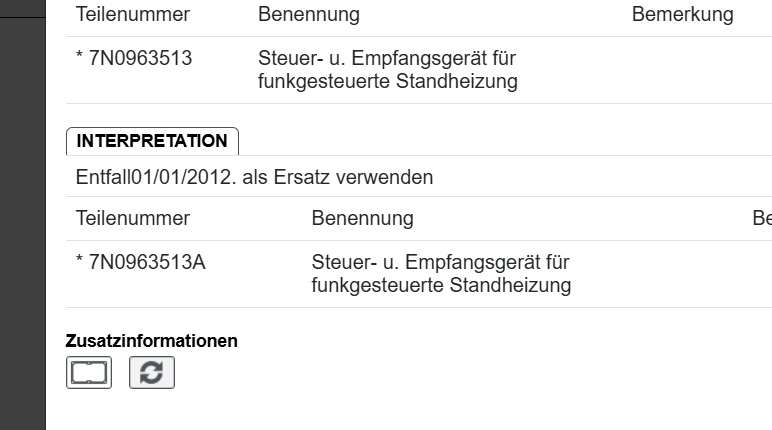Open the INTERPRETATION tab

152,141
